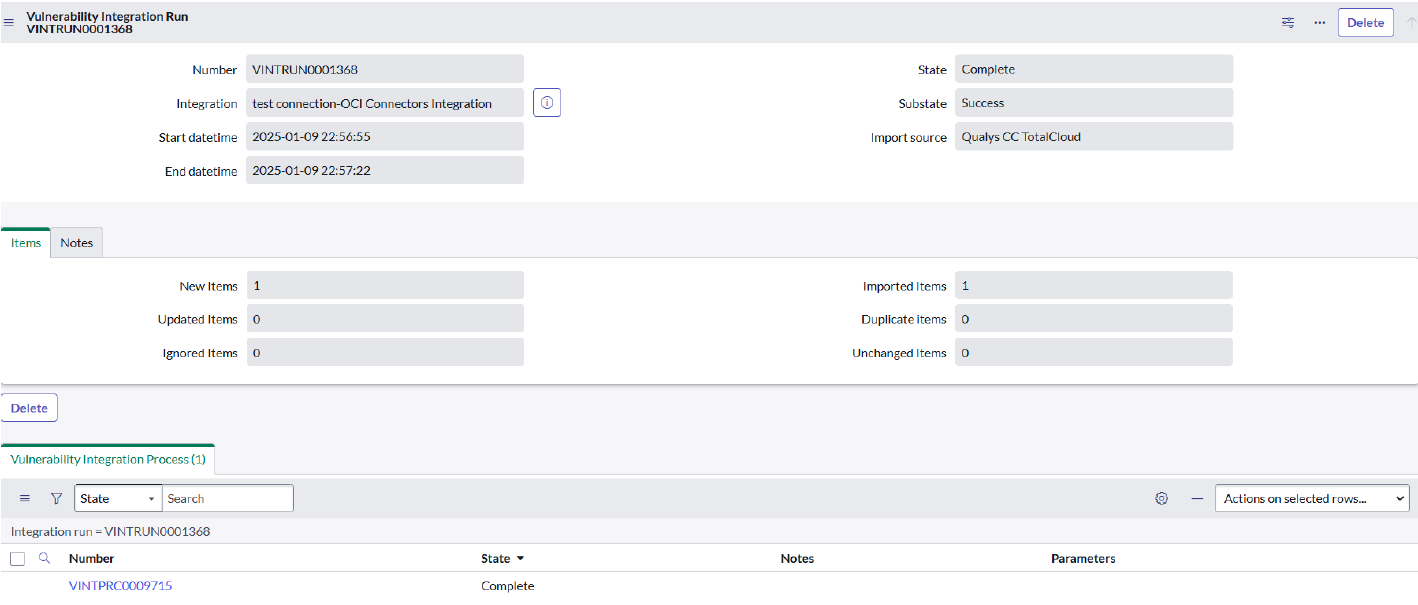Switch to the Notes tab

coord(76,243)
